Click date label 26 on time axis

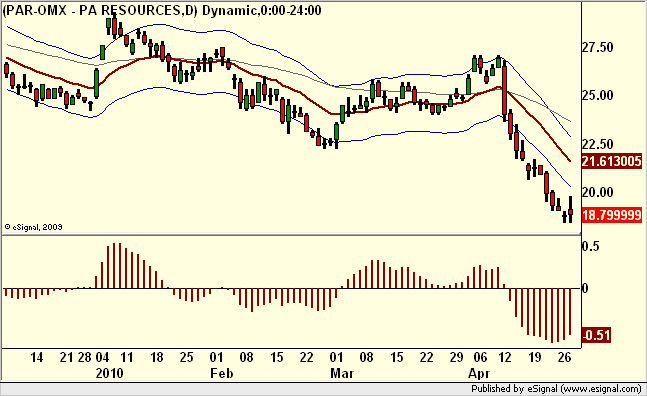564,357
